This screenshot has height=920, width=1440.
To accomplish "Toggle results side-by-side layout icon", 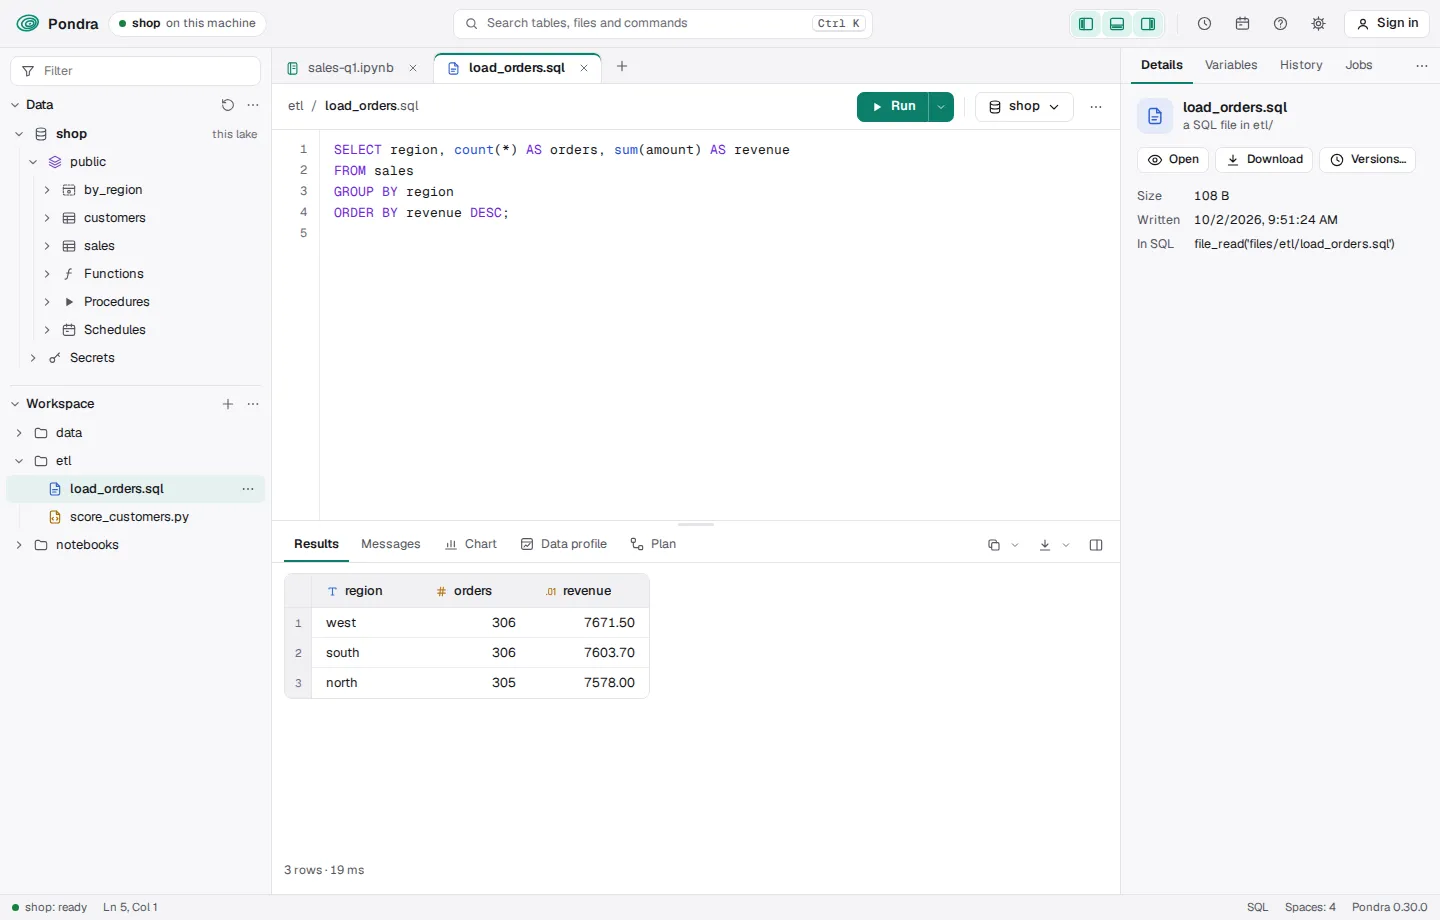I will point(1096,545).
